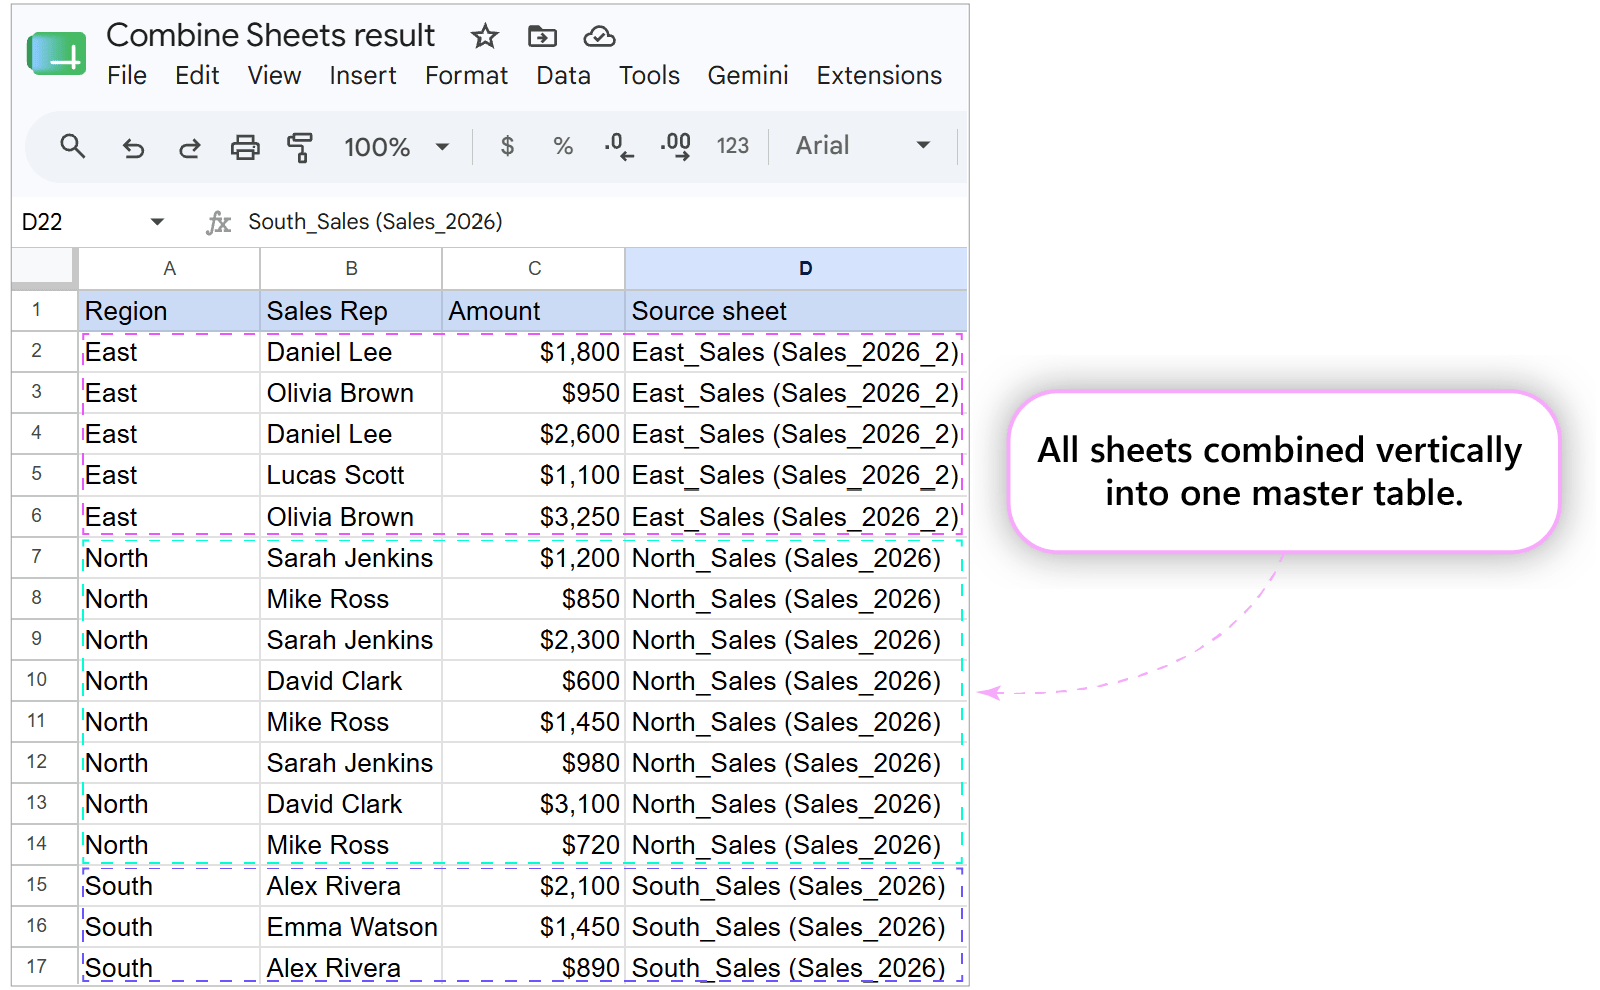Viewport: 1600px width, 990px height.
Task: Select the $2,100 amount cell
Action: (x=534, y=886)
